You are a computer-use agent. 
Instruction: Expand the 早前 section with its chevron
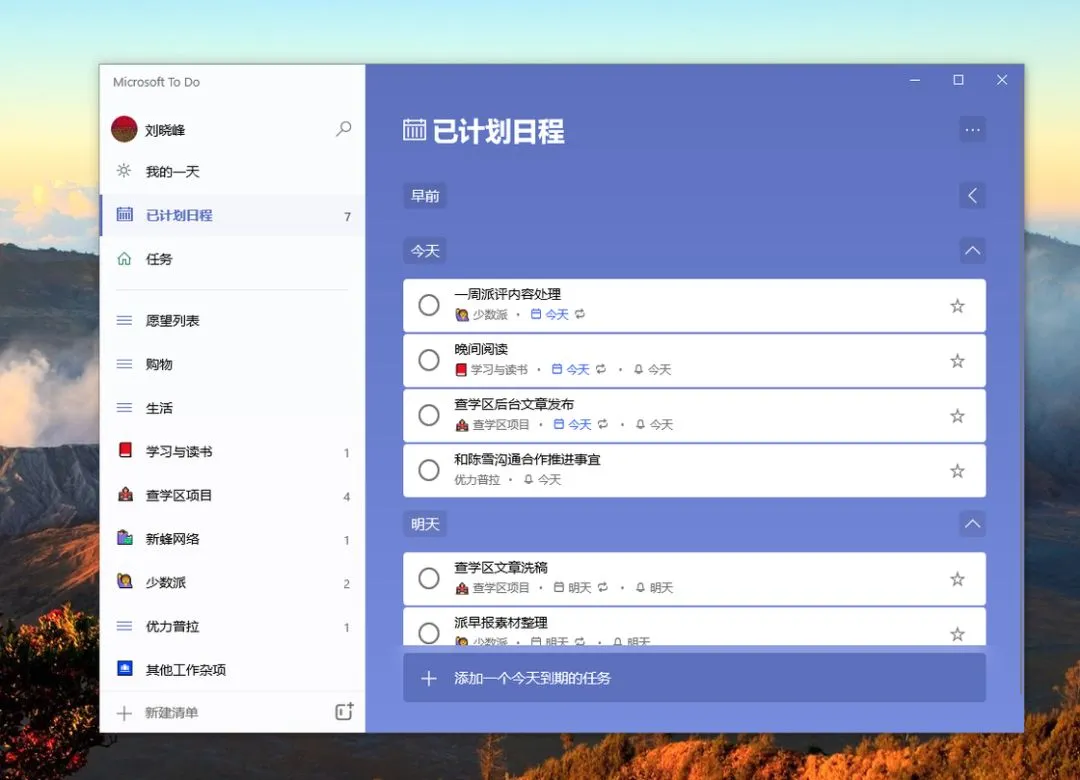pyautogui.click(x=972, y=196)
